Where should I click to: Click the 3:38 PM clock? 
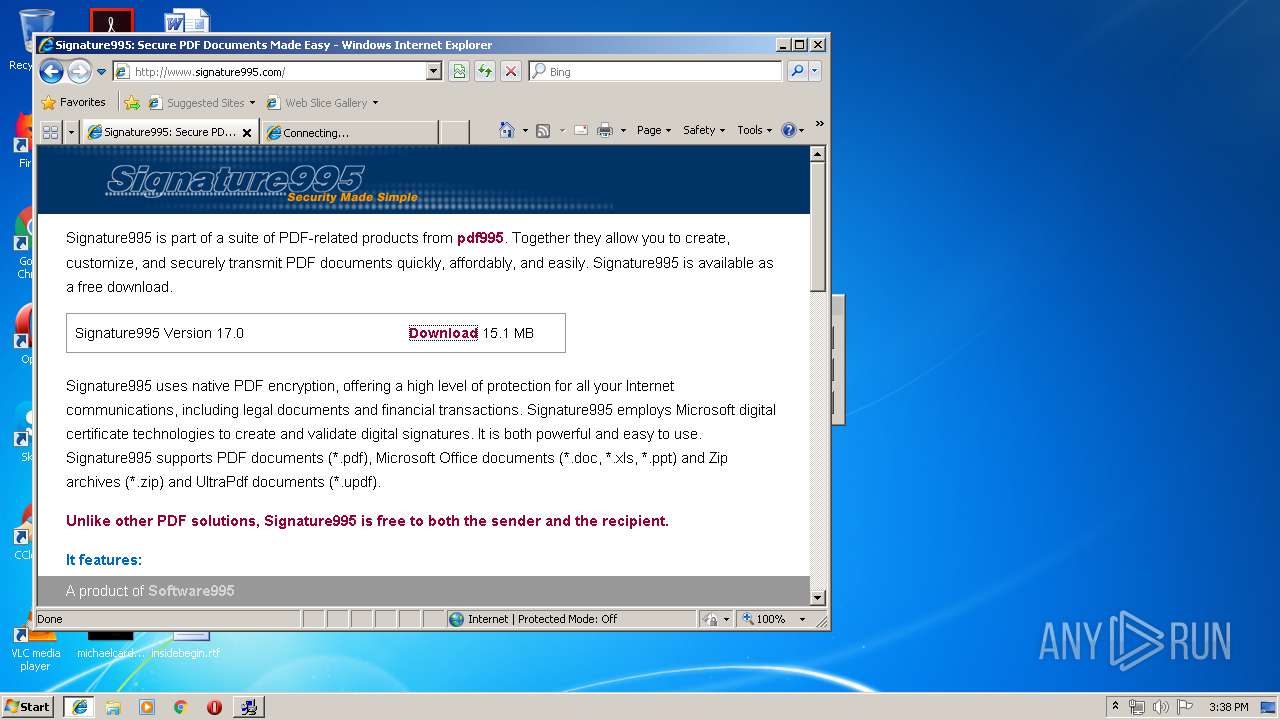[1228, 707]
